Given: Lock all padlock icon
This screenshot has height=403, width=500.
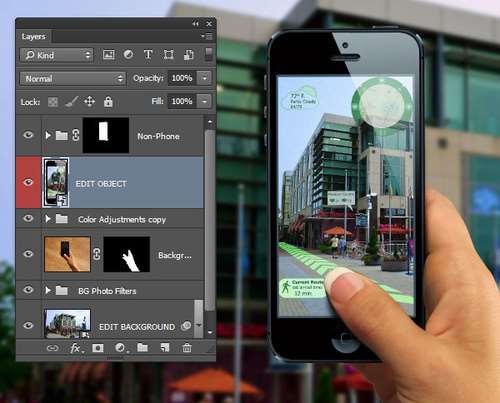Looking at the screenshot, I should (x=108, y=101).
